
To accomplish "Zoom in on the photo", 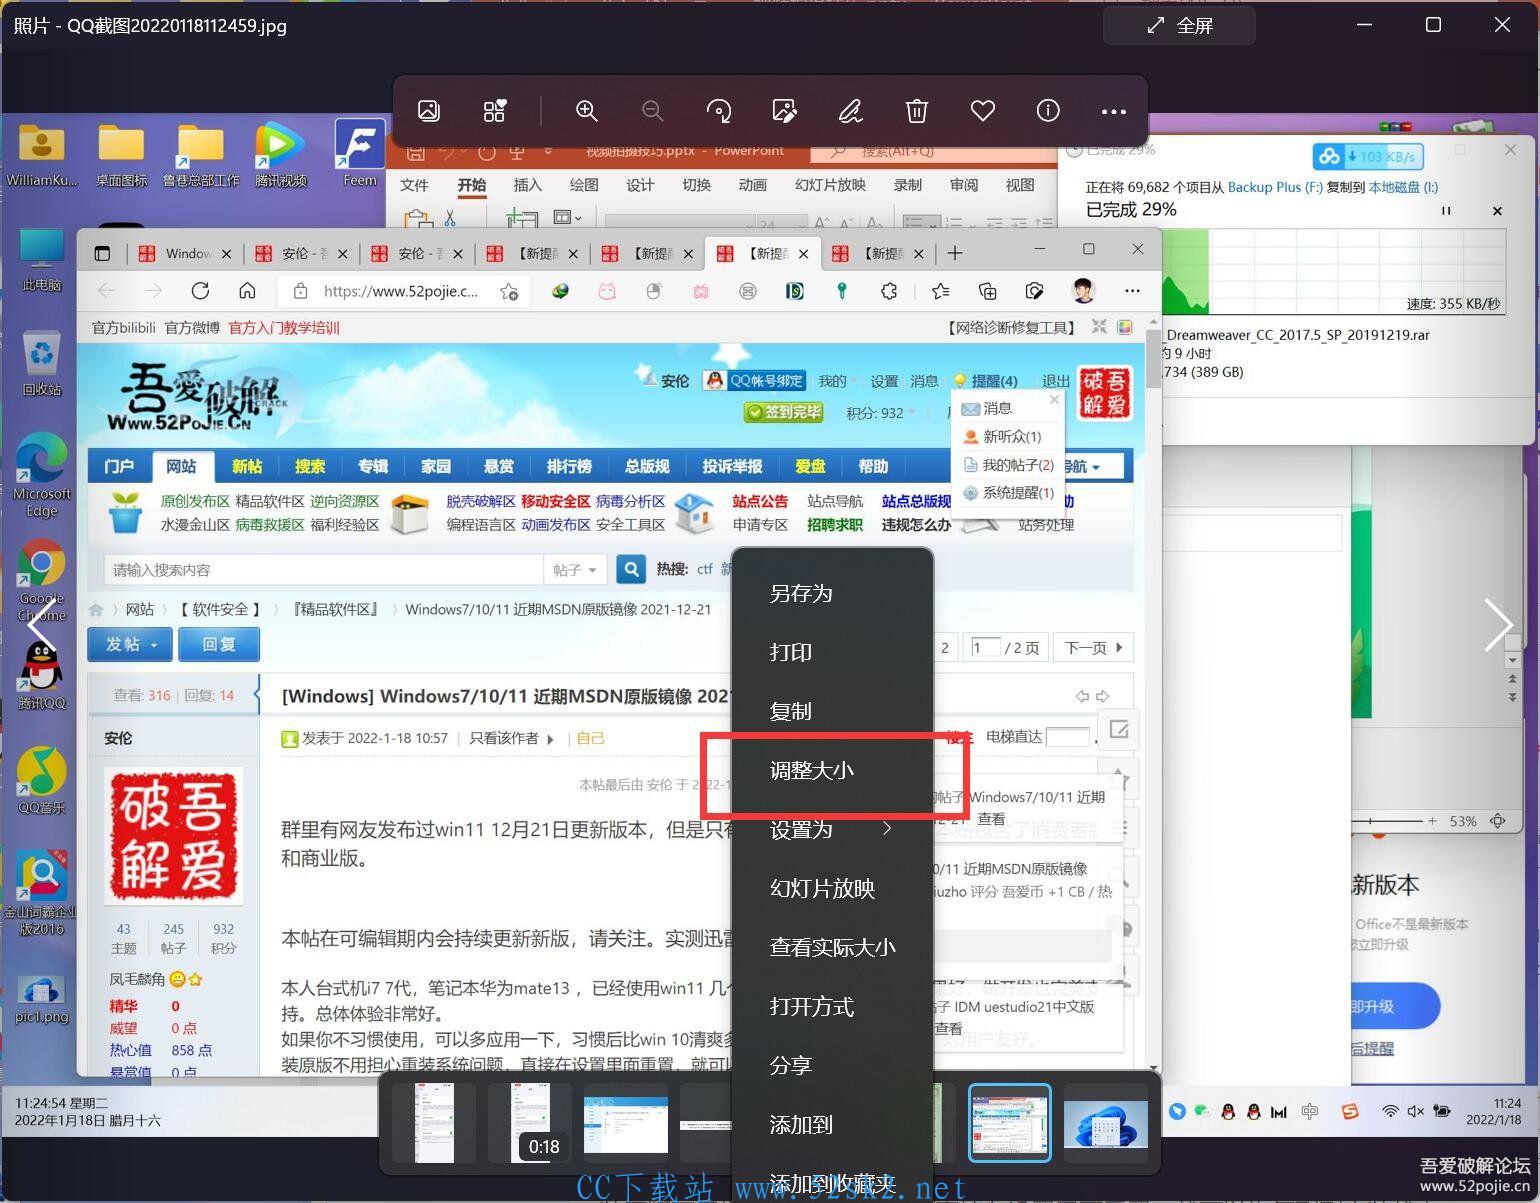I will click(x=587, y=111).
